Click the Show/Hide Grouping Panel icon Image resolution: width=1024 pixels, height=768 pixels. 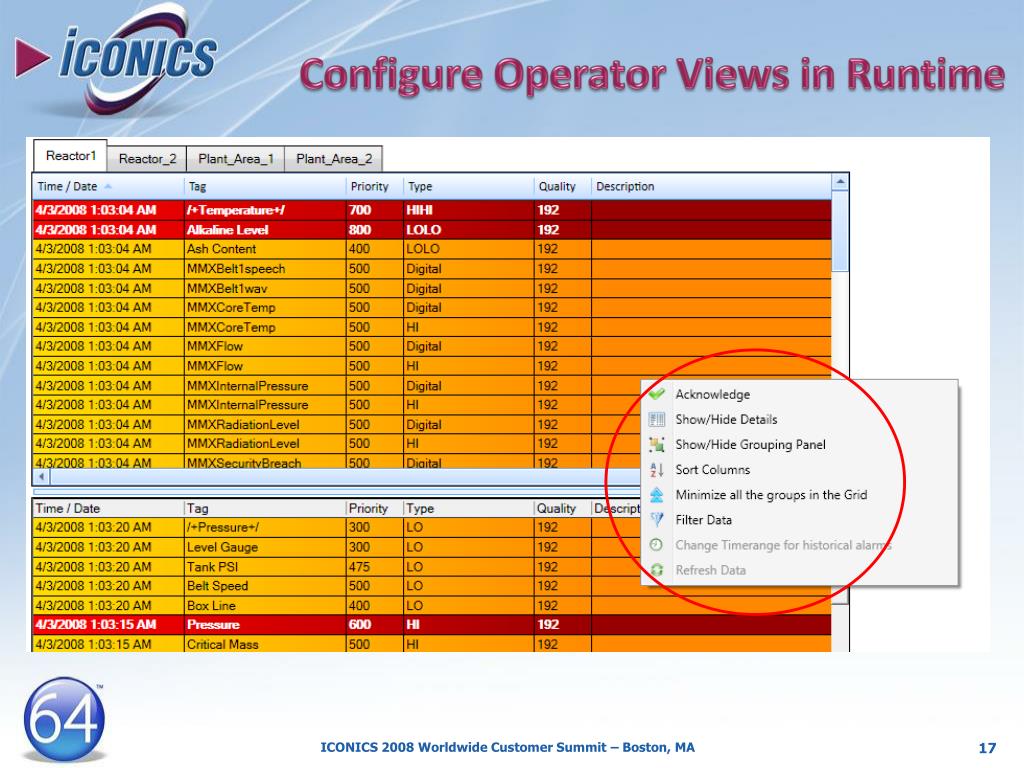[x=656, y=444]
